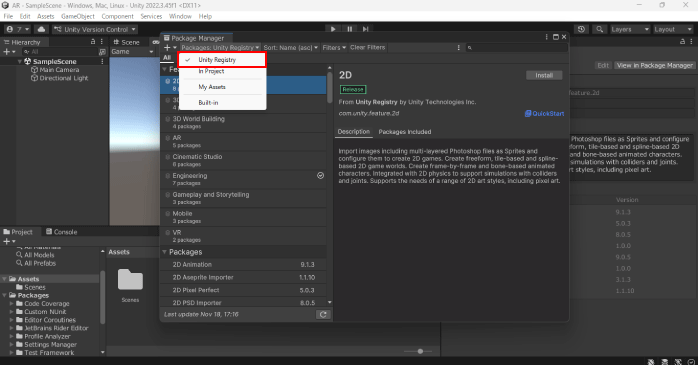Click the Clear Filters button
The width and height of the screenshot is (698, 365).
[367, 48]
